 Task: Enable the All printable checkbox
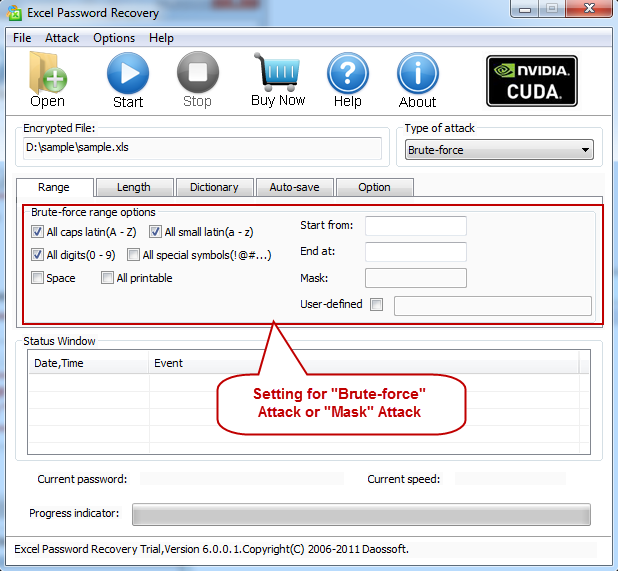click(x=107, y=277)
